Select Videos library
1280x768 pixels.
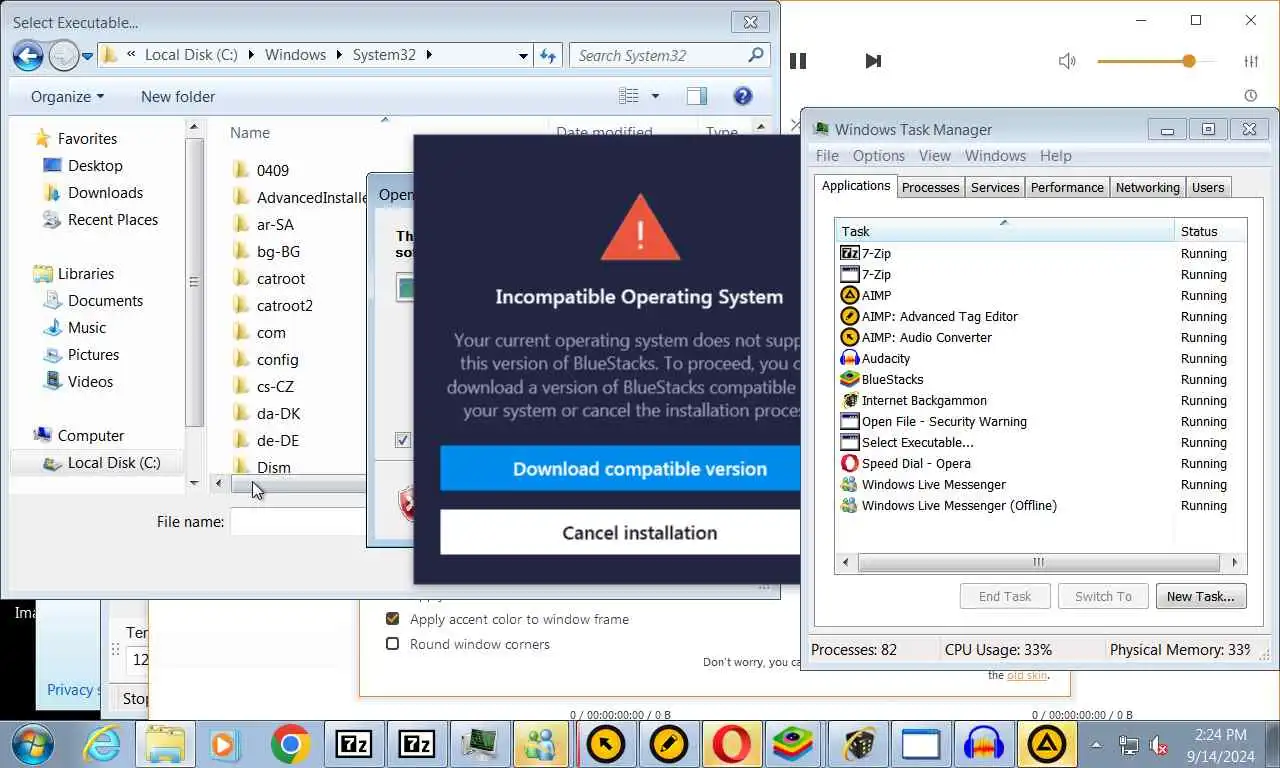(x=90, y=382)
